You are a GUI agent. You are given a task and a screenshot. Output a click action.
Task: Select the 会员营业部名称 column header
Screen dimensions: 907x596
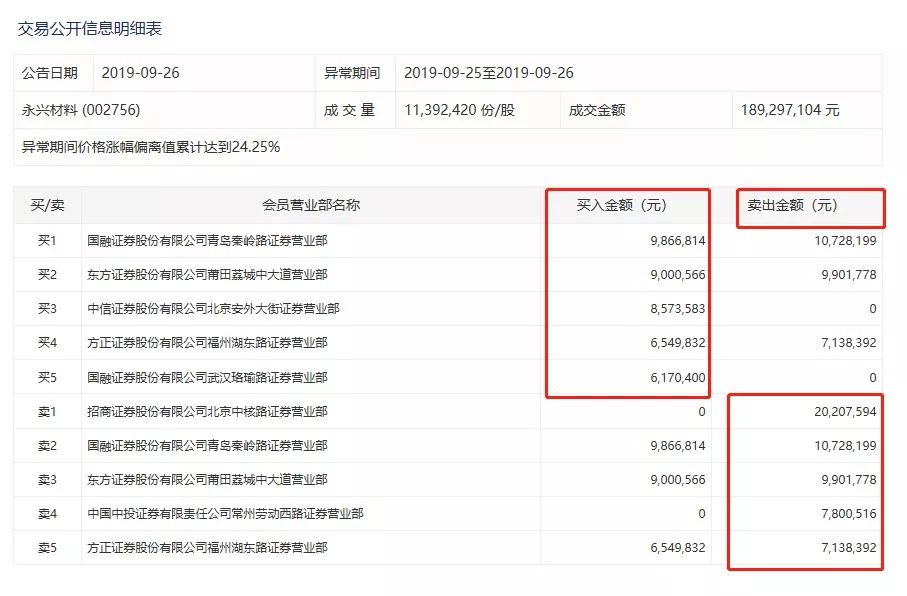311,205
